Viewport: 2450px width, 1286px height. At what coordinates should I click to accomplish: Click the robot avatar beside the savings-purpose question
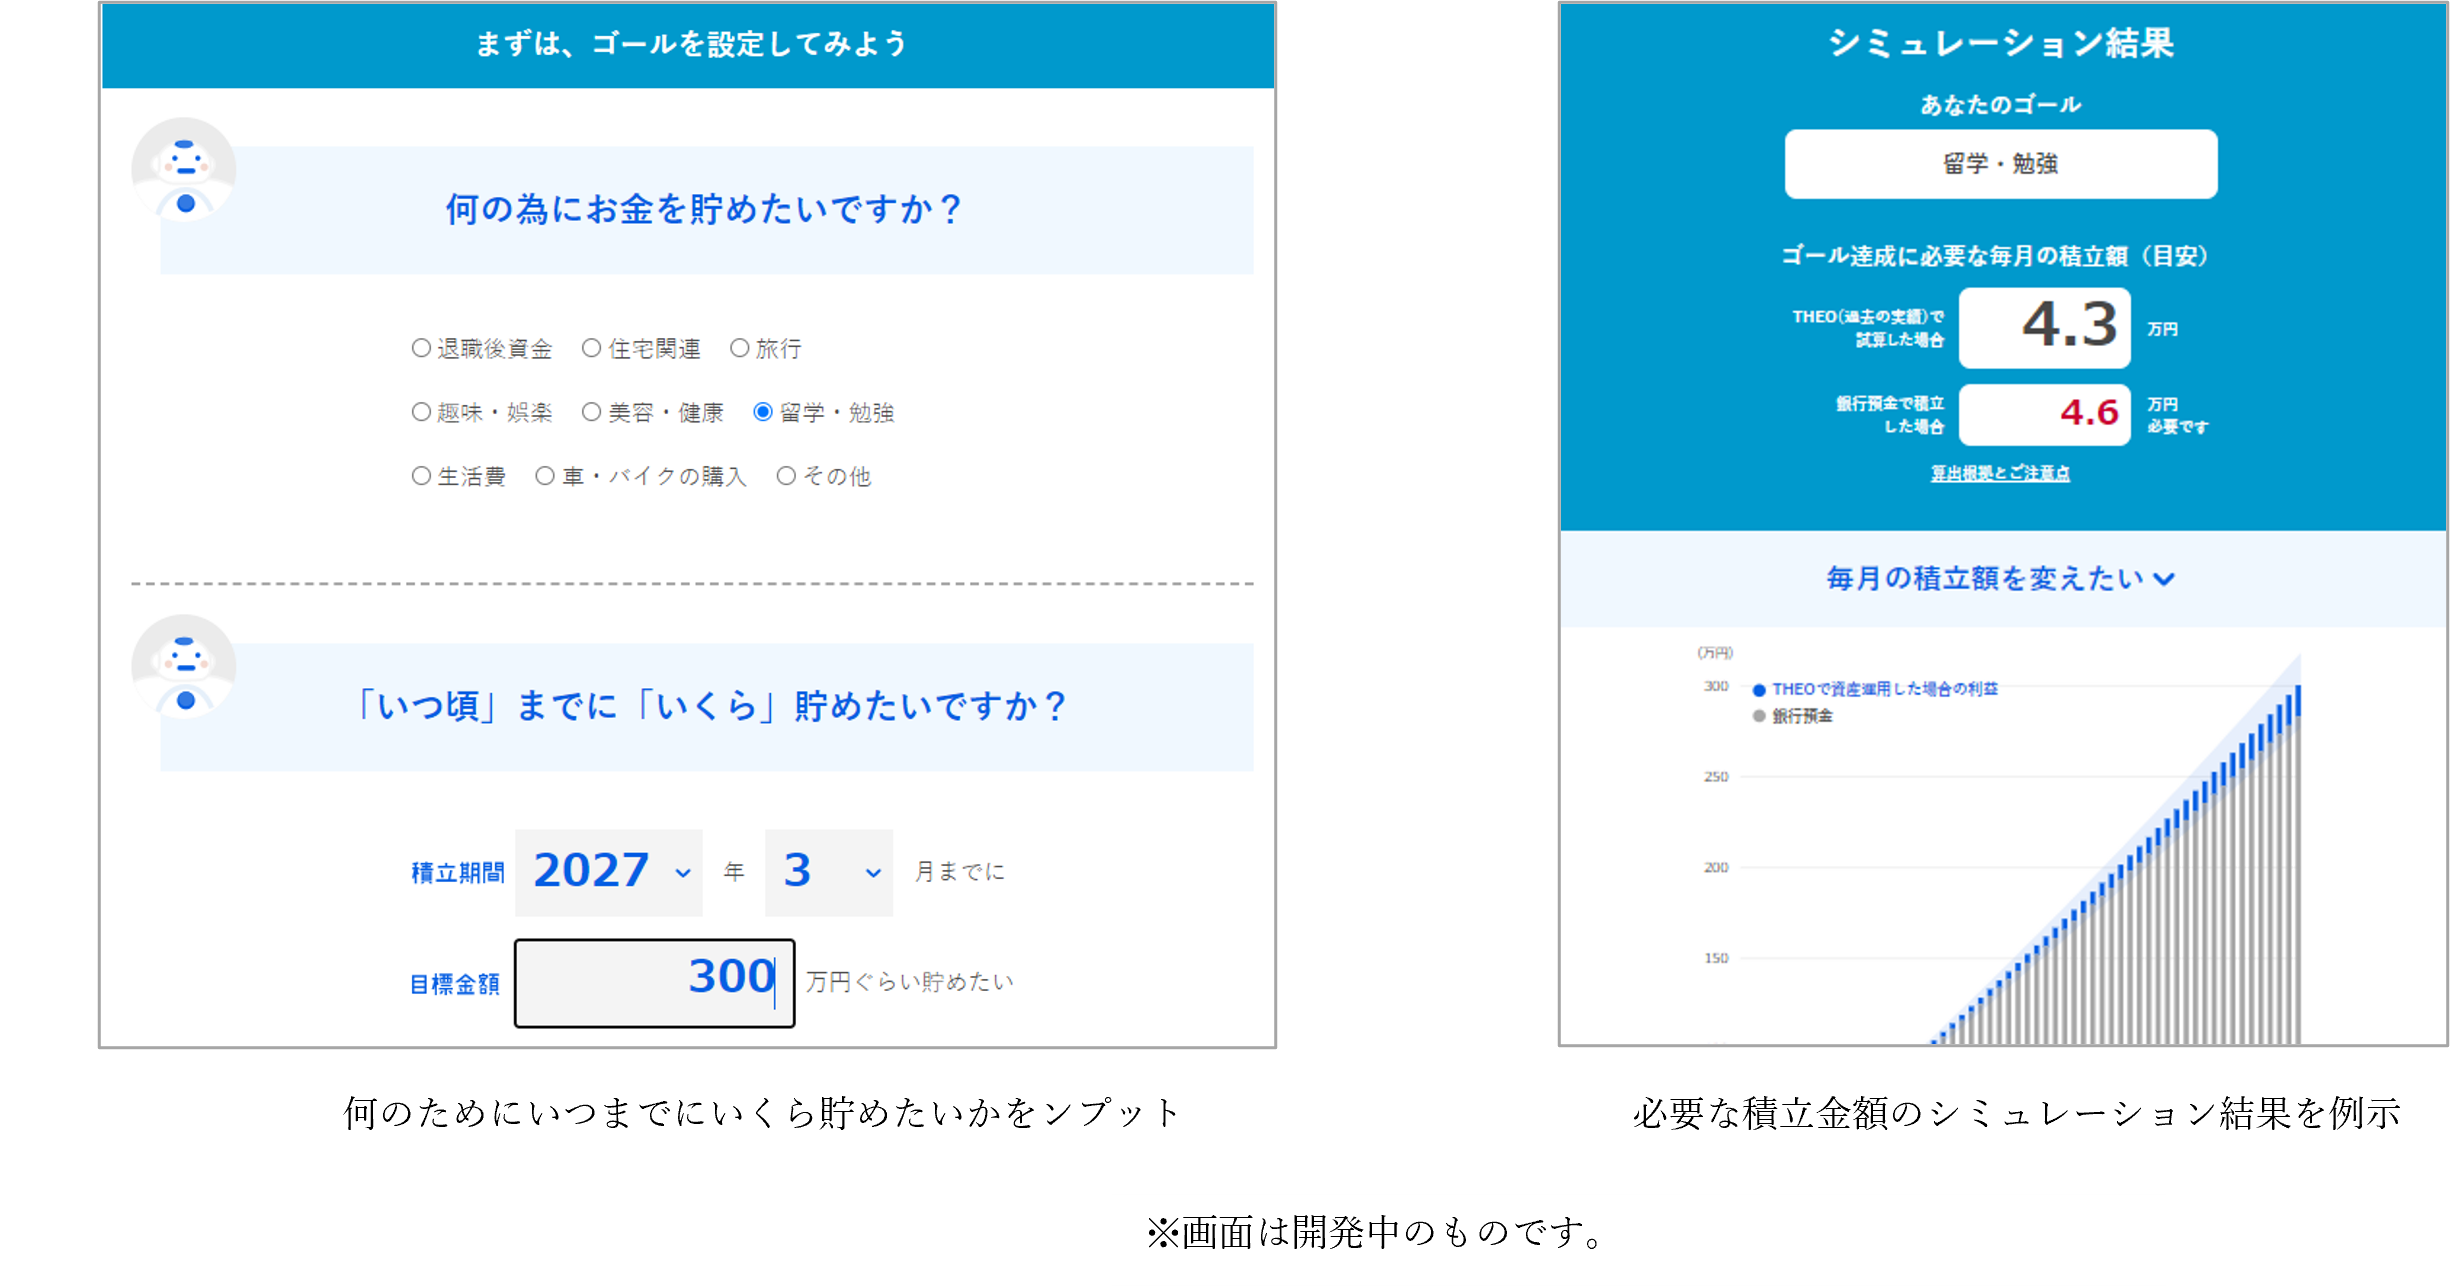click(x=184, y=171)
